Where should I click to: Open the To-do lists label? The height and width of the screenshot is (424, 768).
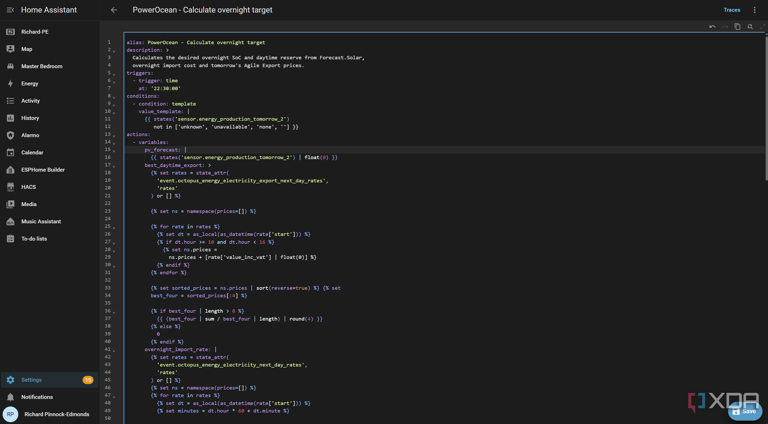(x=34, y=239)
